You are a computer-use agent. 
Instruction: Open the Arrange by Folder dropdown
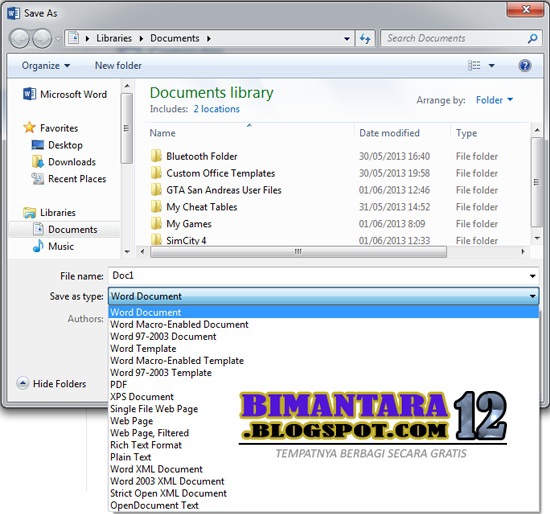click(494, 100)
